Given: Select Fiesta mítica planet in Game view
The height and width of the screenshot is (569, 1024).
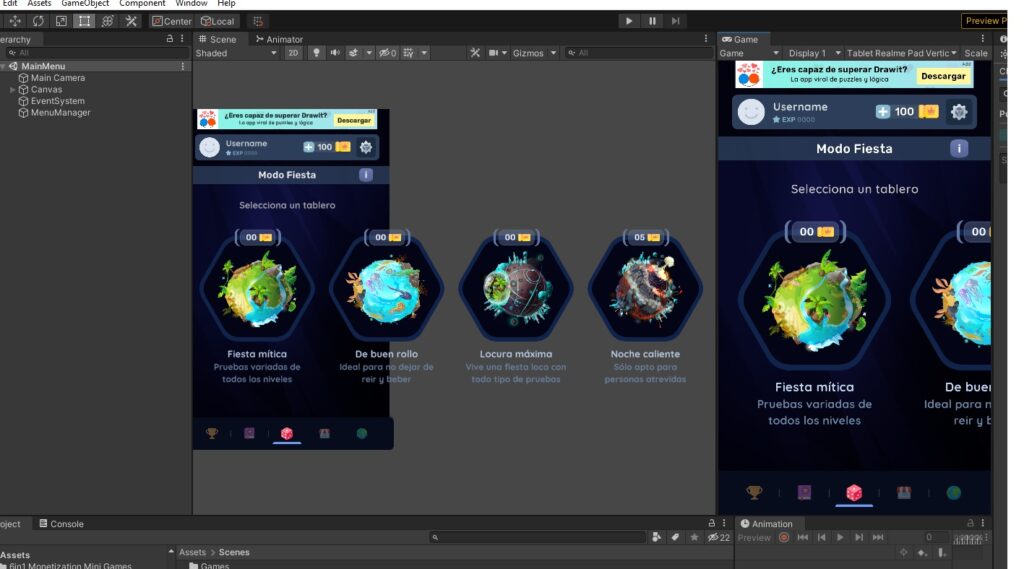Looking at the screenshot, I should 814,302.
